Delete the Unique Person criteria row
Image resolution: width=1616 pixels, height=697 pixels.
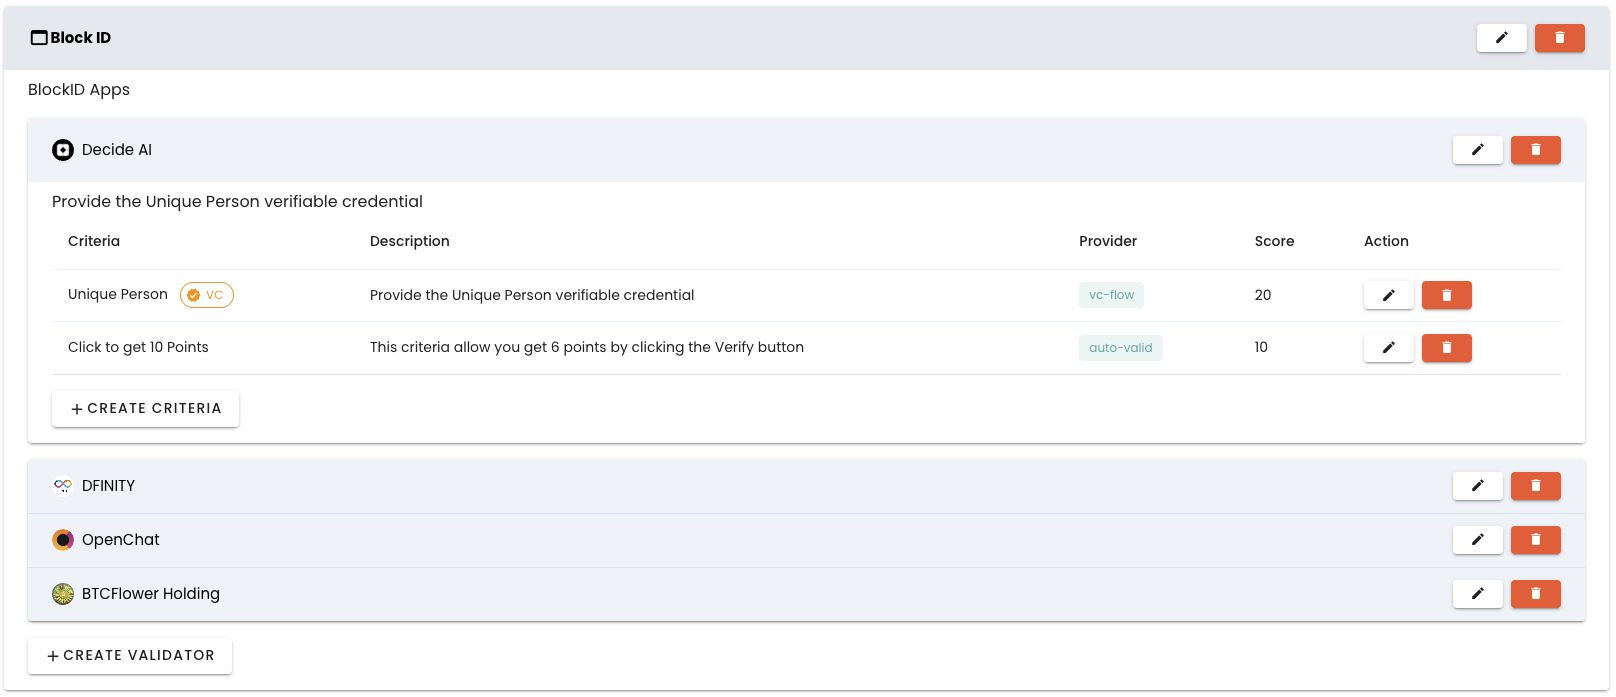(1446, 295)
